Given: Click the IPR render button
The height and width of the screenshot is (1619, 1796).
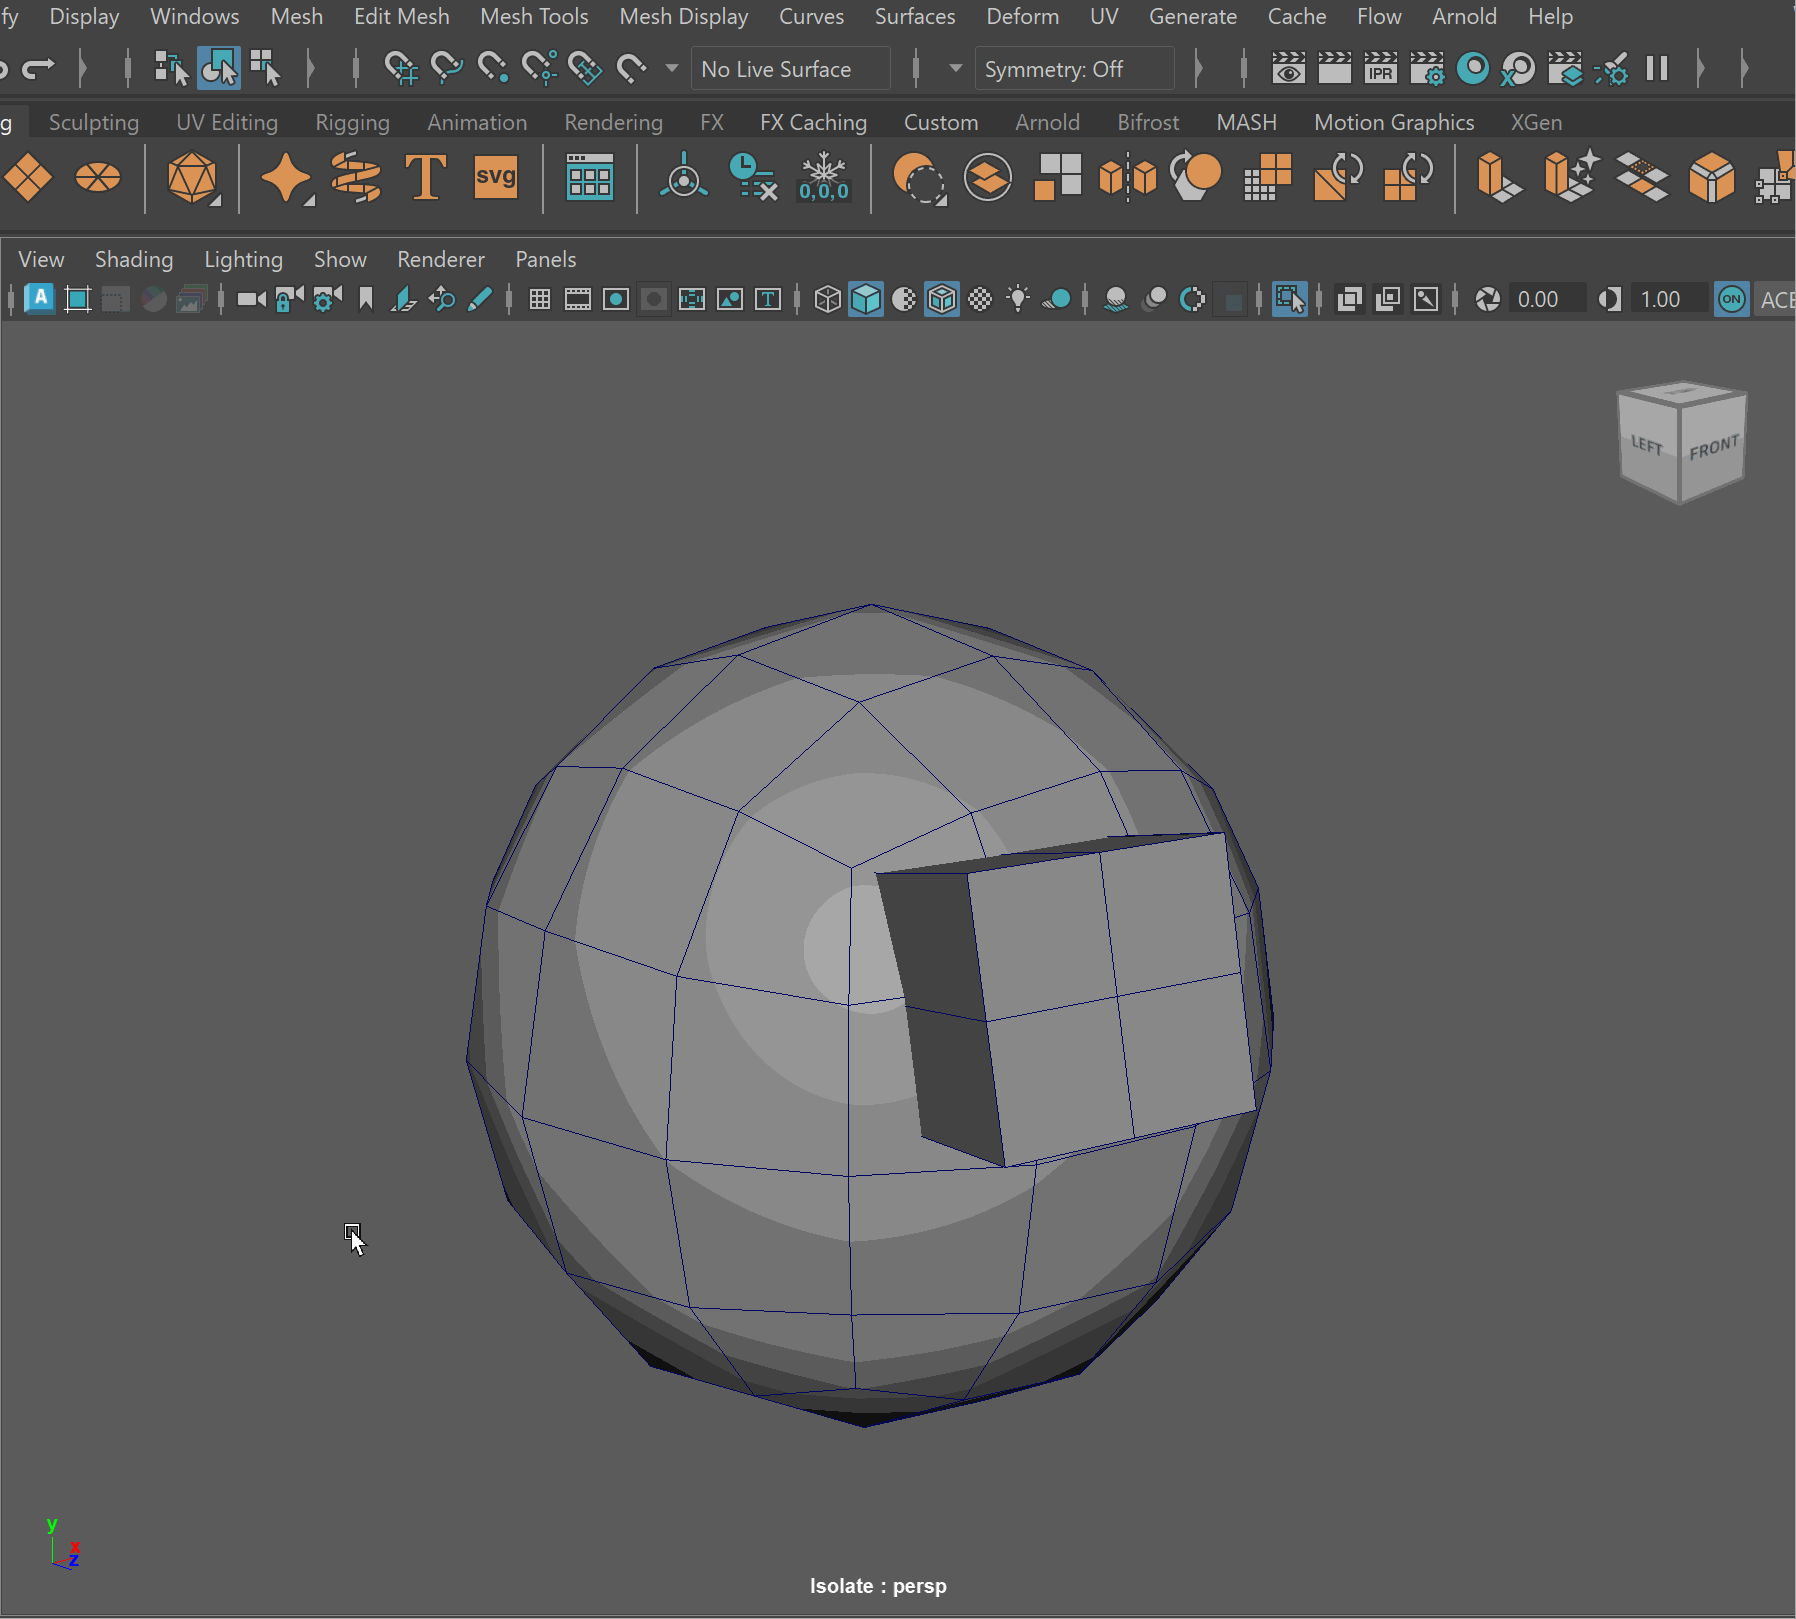Looking at the screenshot, I should click(1380, 69).
